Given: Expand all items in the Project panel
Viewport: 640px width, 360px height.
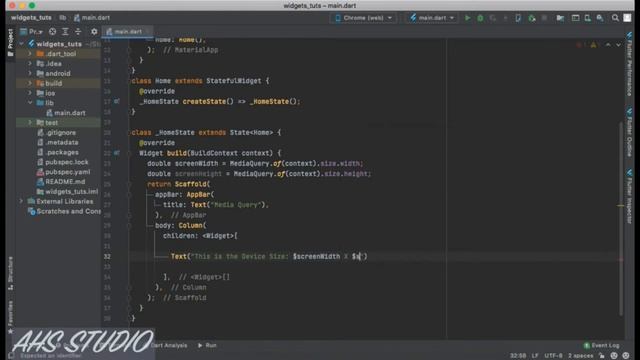Looking at the screenshot, I should click(x=65, y=31).
